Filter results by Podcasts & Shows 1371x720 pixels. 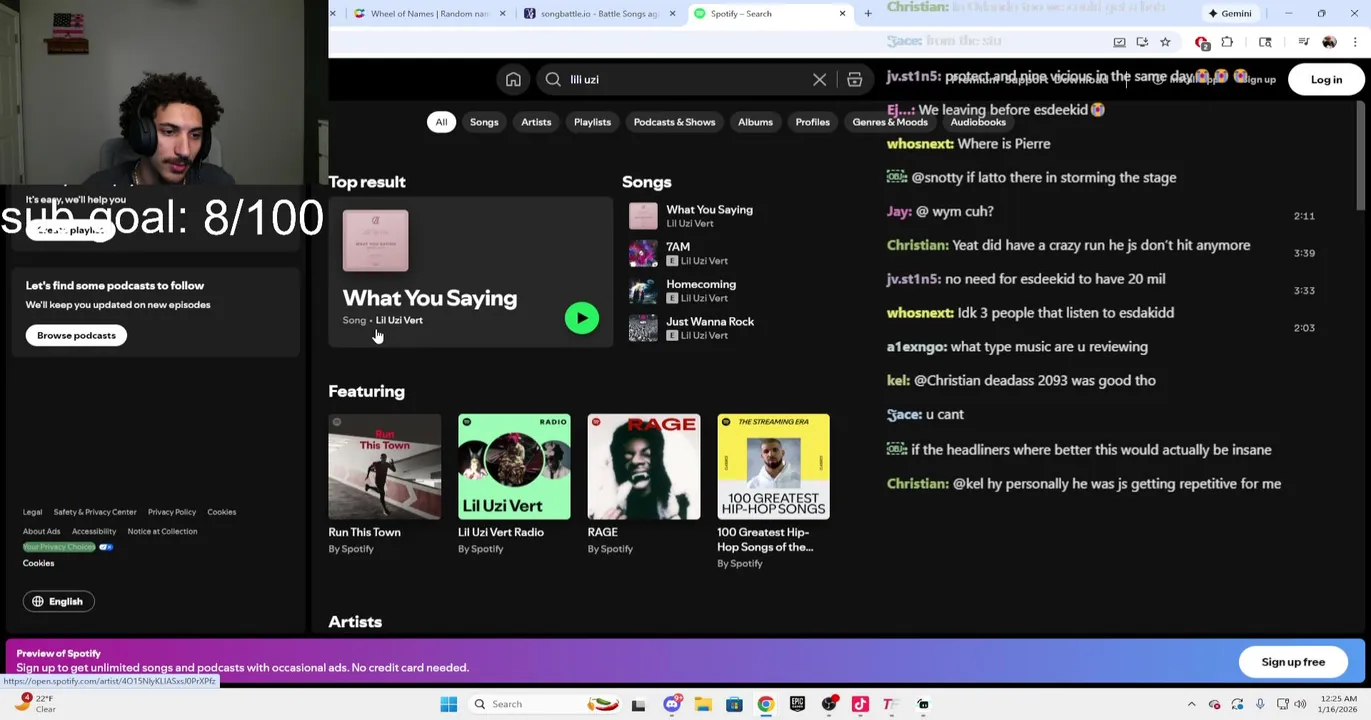pos(674,122)
